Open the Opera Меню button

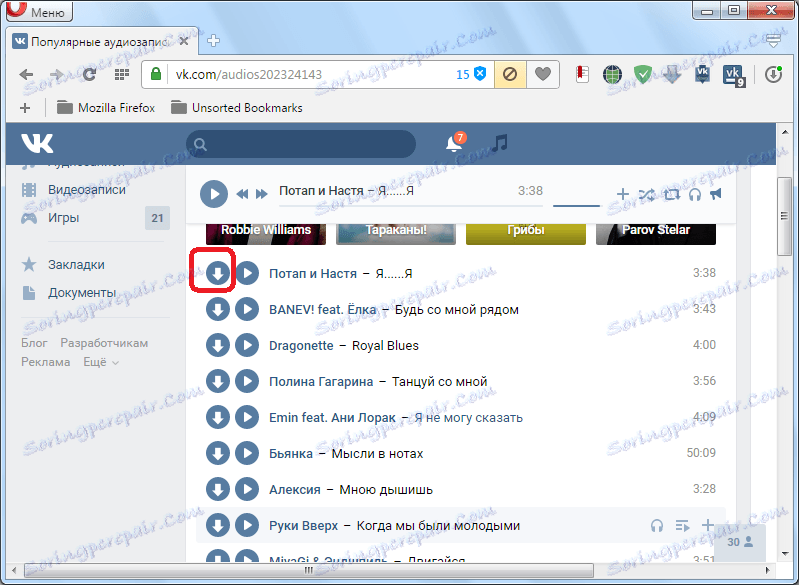(x=40, y=10)
